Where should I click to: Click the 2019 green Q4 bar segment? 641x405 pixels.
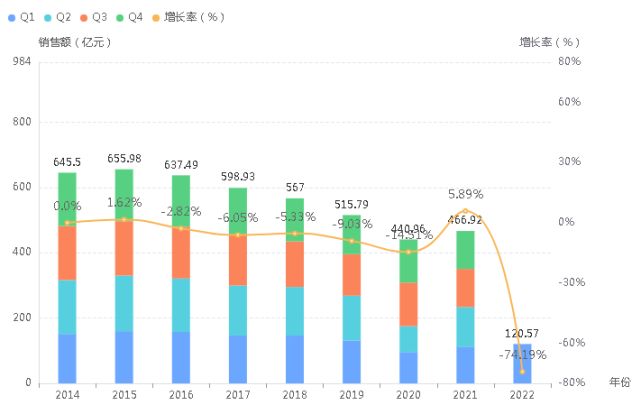click(x=352, y=235)
